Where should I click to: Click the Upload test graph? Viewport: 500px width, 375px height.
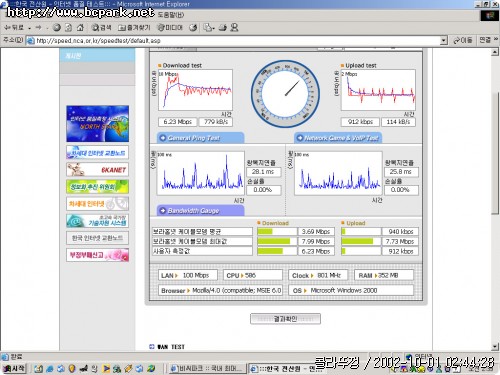point(378,90)
